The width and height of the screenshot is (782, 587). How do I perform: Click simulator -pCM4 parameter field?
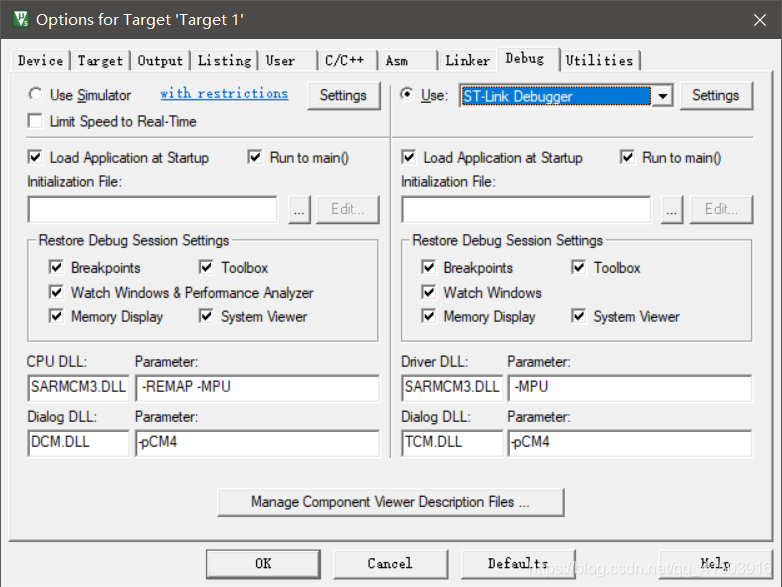pos(257,443)
